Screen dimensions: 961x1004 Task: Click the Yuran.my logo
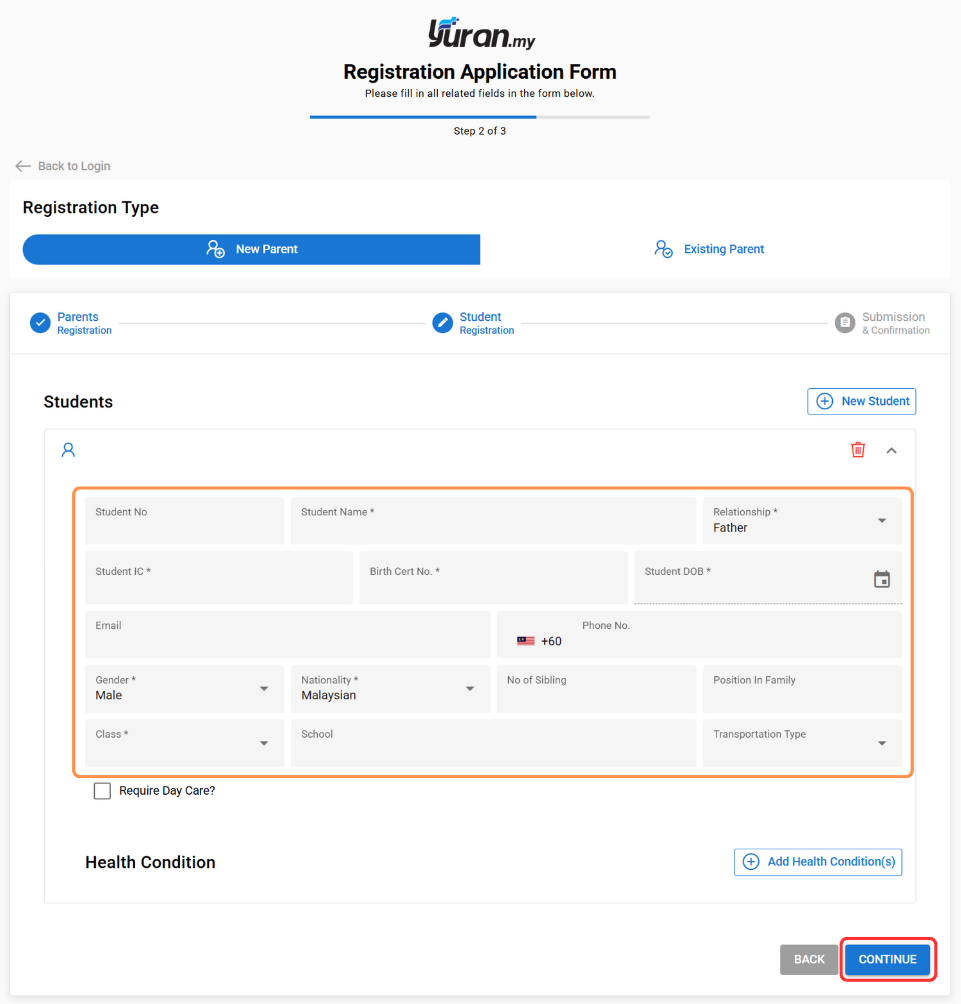(x=480, y=36)
